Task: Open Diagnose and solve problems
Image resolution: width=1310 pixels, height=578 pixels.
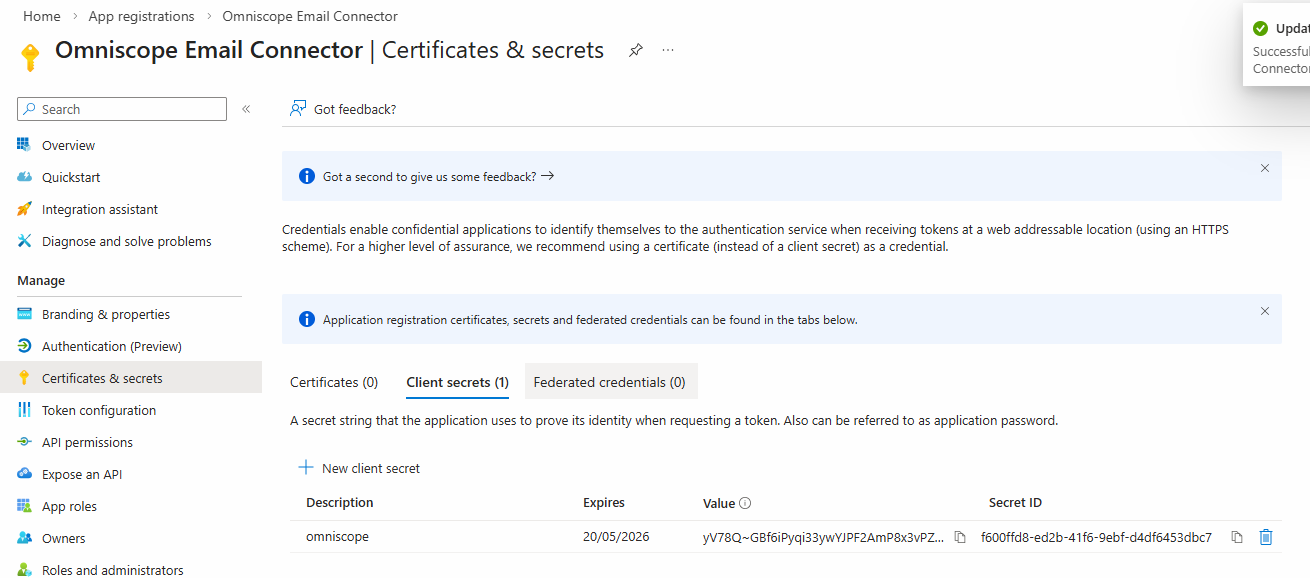Action: click(127, 241)
